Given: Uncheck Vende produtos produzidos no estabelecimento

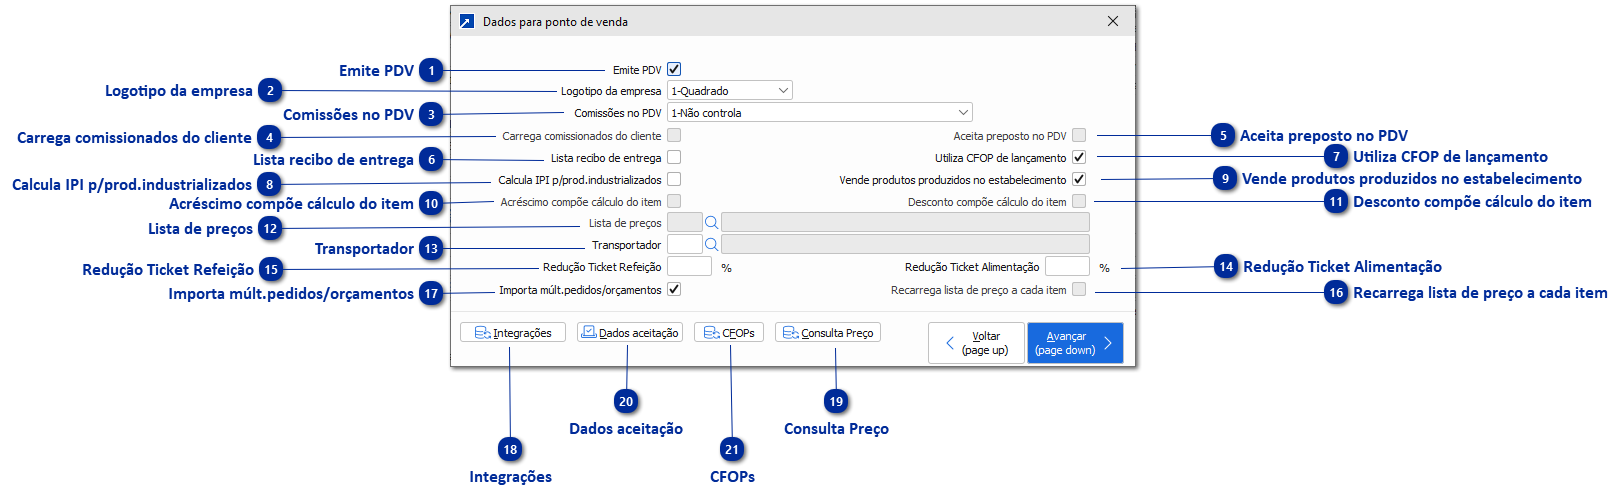Looking at the screenshot, I should pos(1079,179).
